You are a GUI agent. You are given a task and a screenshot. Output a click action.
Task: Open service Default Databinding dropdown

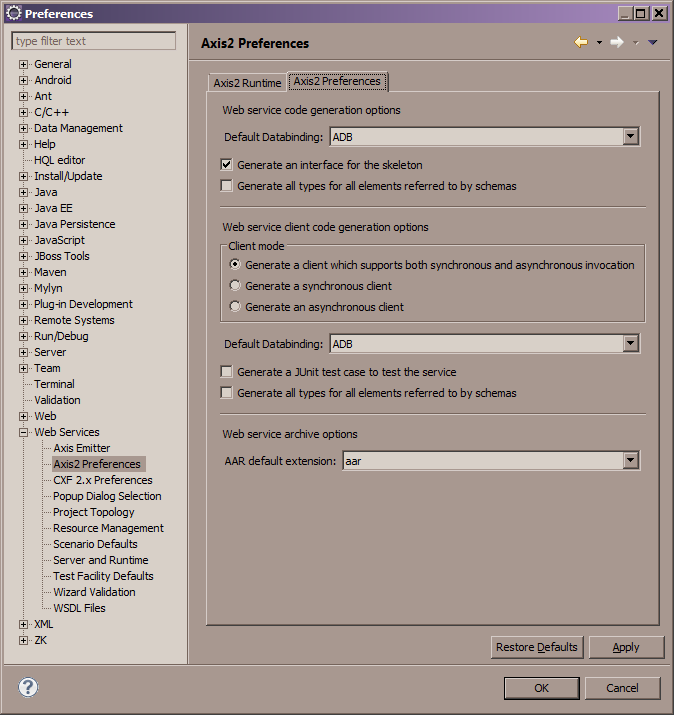click(x=631, y=136)
